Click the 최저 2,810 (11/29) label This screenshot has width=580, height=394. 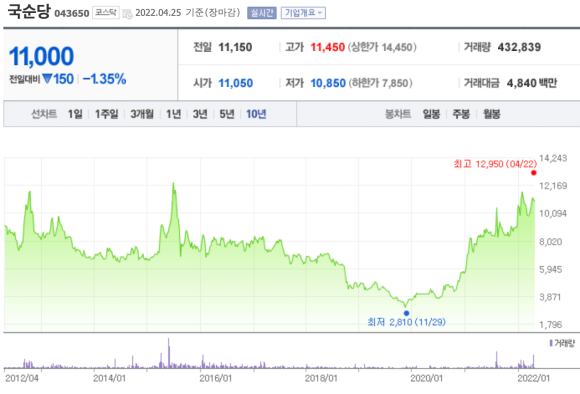pyautogui.click(x=406, y=322)
